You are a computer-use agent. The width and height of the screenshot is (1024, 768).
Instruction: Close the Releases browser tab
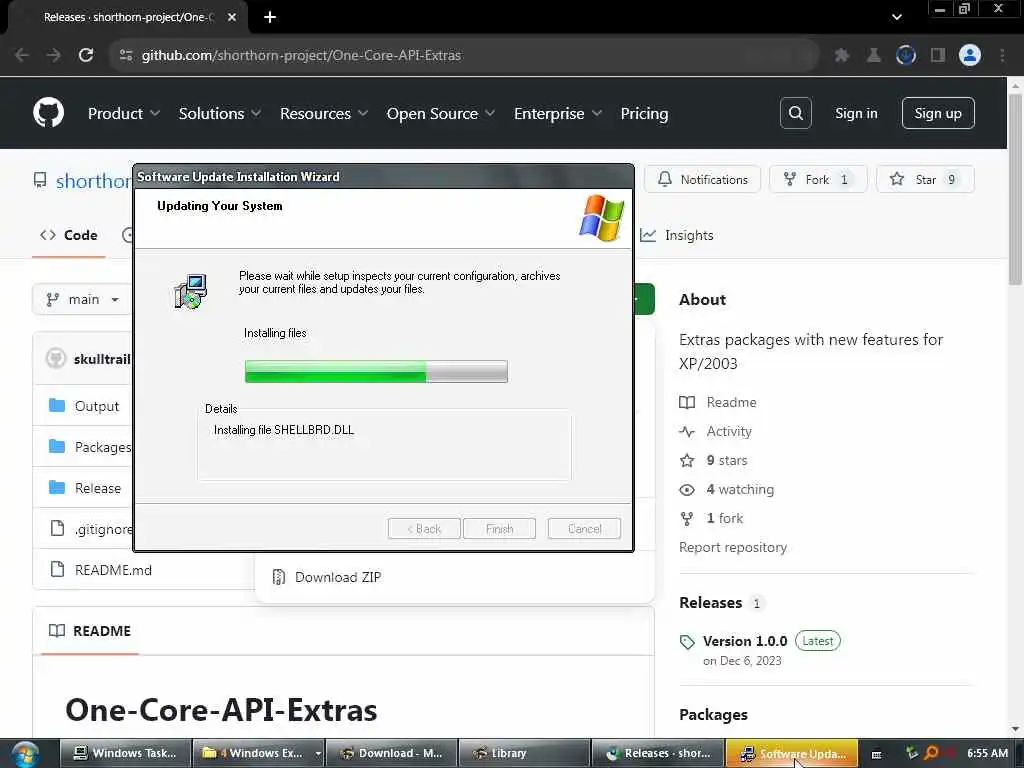tap(231, 18)
